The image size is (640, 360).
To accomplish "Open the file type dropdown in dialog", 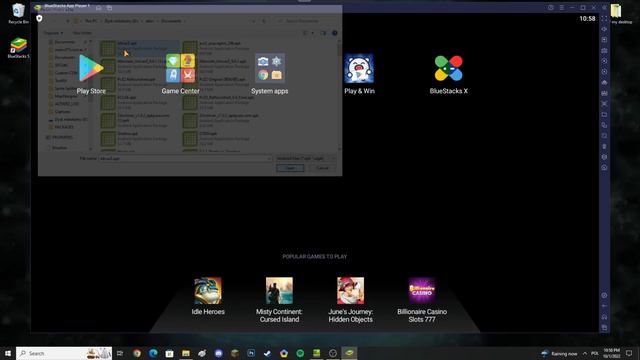I will click(306, 158).
